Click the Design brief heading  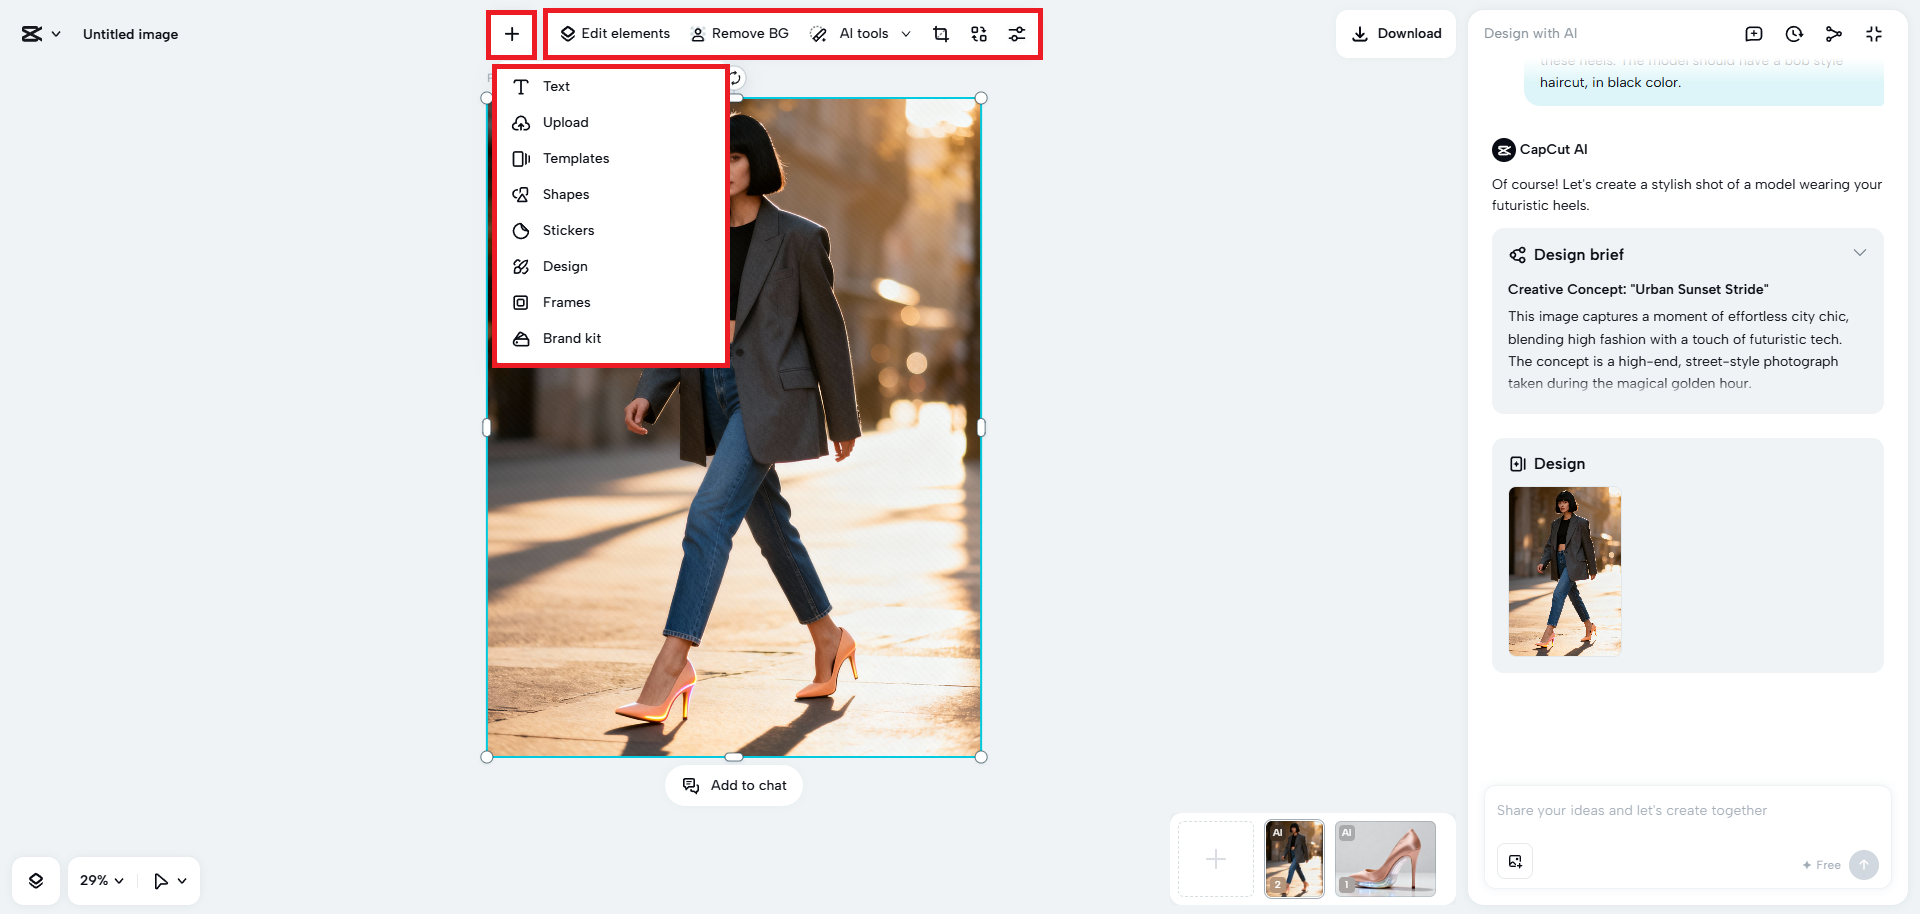[x=1579, y=255]
